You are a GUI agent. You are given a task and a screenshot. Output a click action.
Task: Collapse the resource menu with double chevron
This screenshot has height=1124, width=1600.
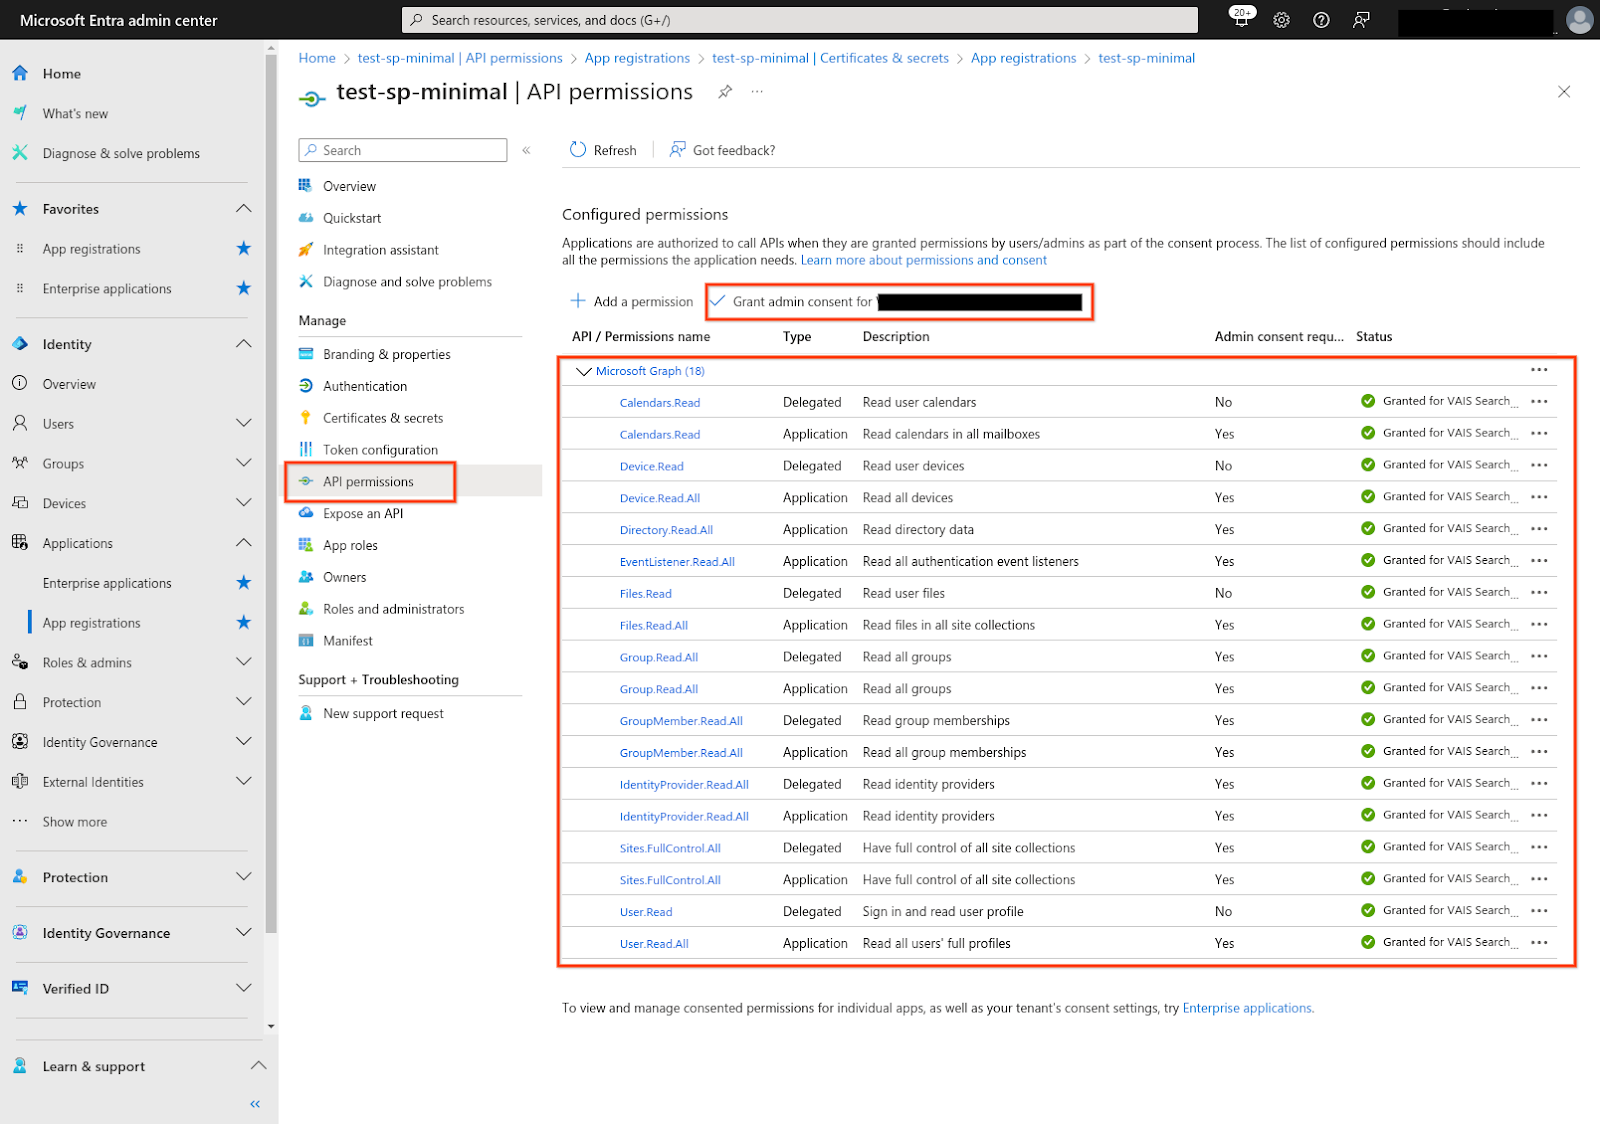pyautogui.click(x=526, y=150)
